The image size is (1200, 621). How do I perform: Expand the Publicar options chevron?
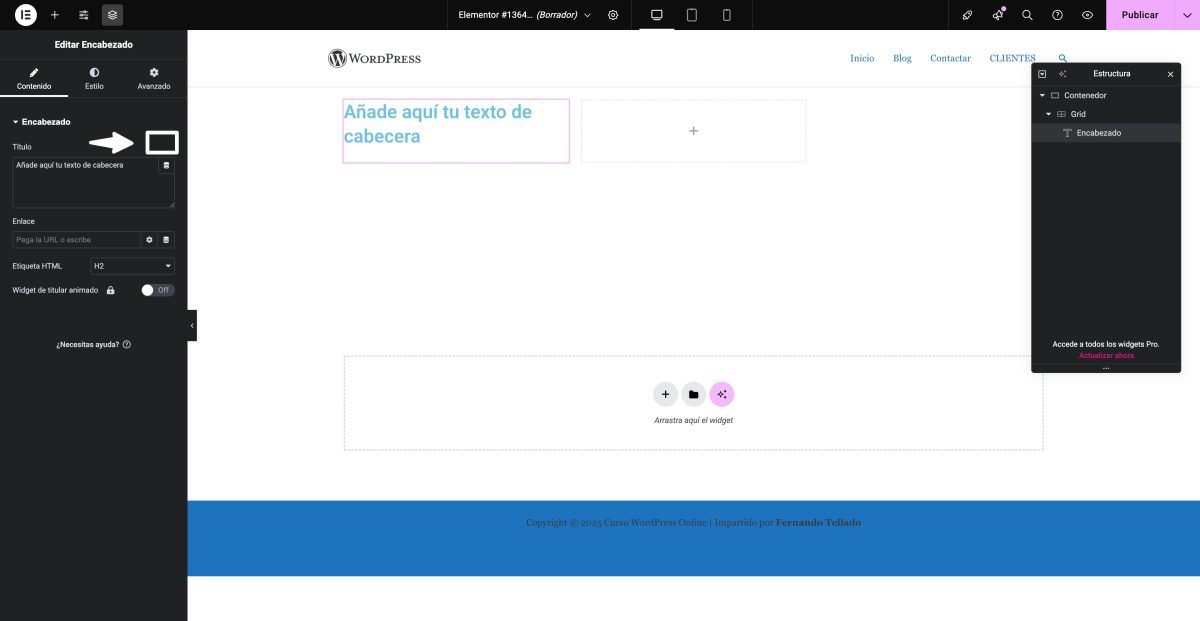[x=1188, y=15]
